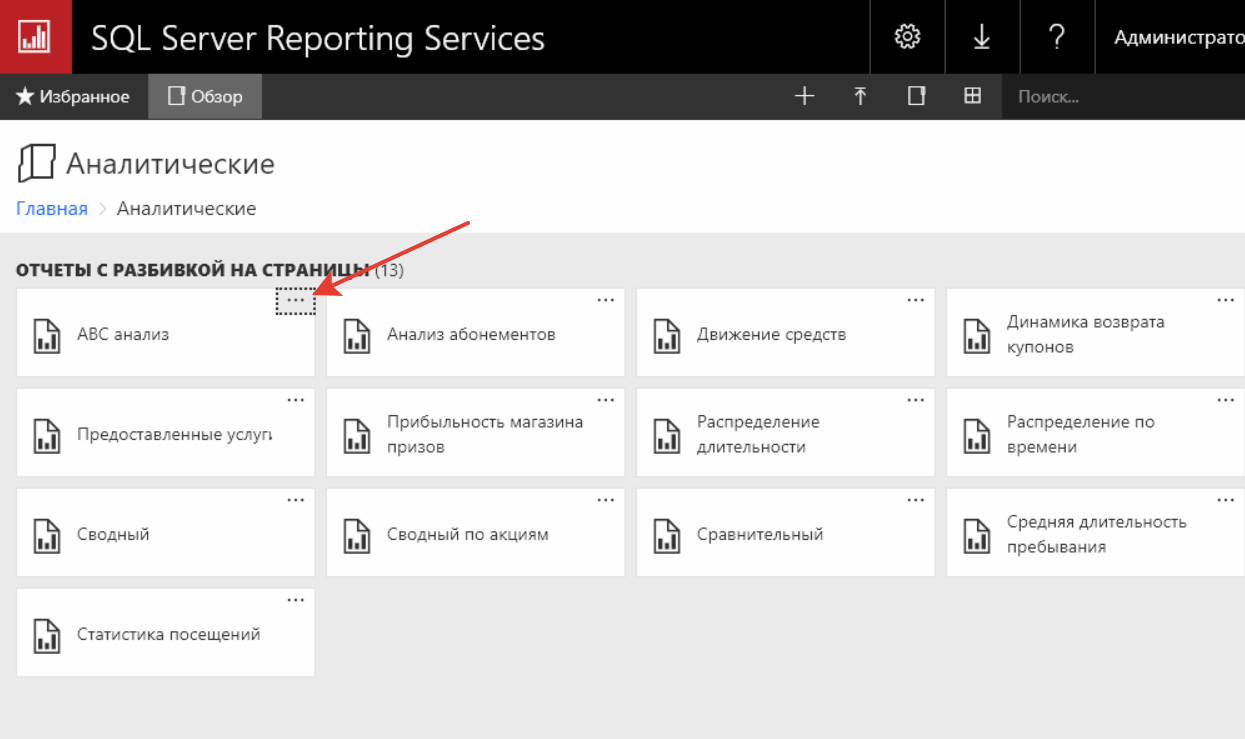Open ellipsis menu for Предоставленные услуги
Screen dimensions: 1245x739
[296, 400]
